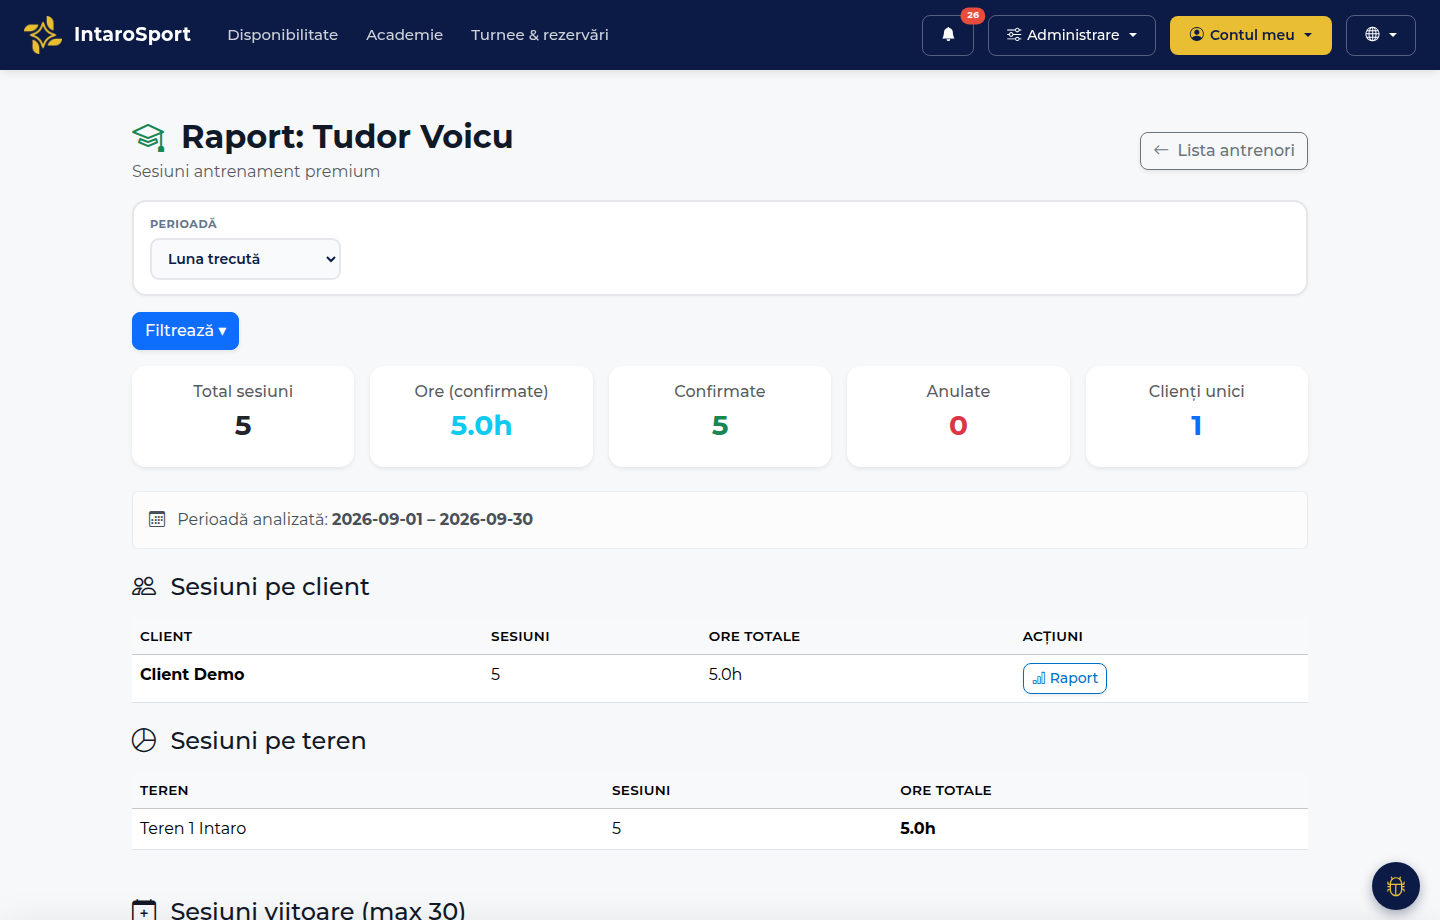
Task: Open the Perioadă select showing Luna trecută
Action: coord(245,259)
